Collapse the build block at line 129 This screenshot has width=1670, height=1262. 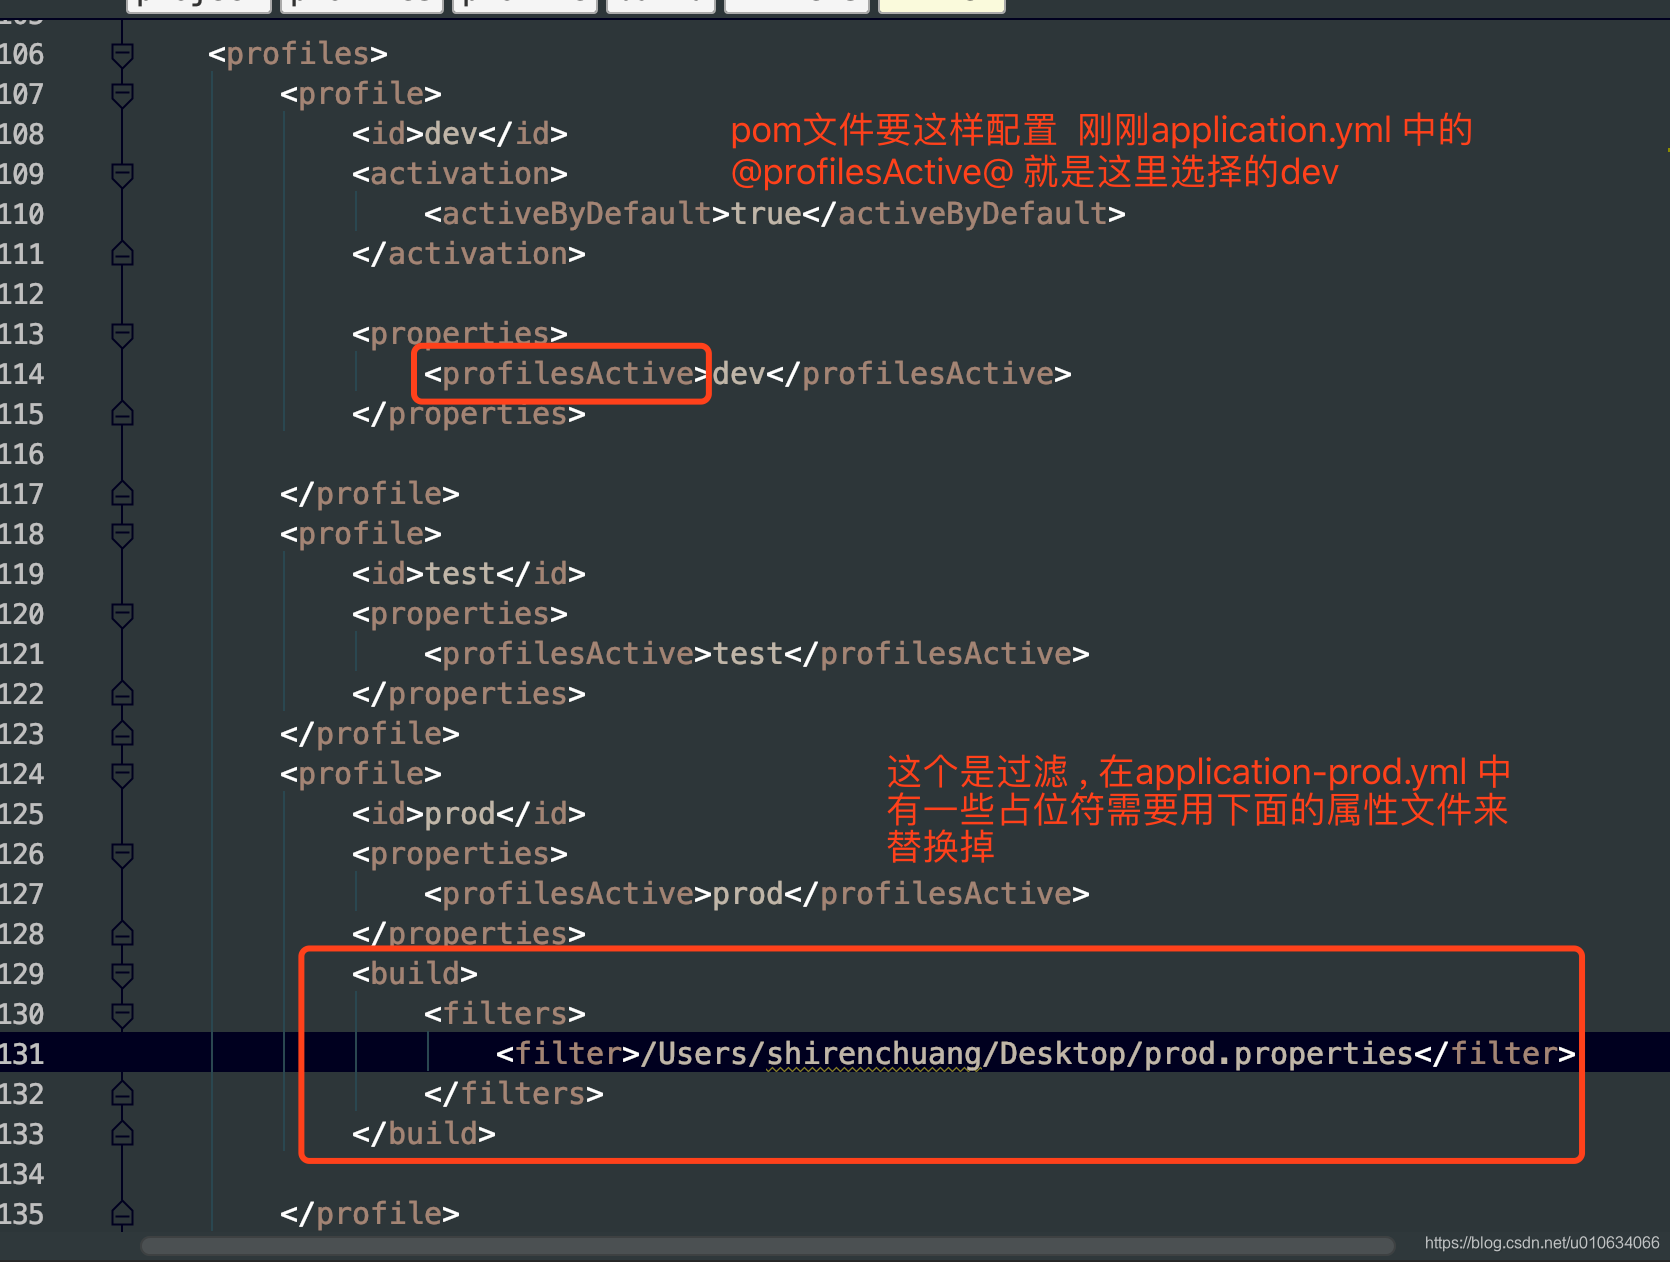(122, 974)
